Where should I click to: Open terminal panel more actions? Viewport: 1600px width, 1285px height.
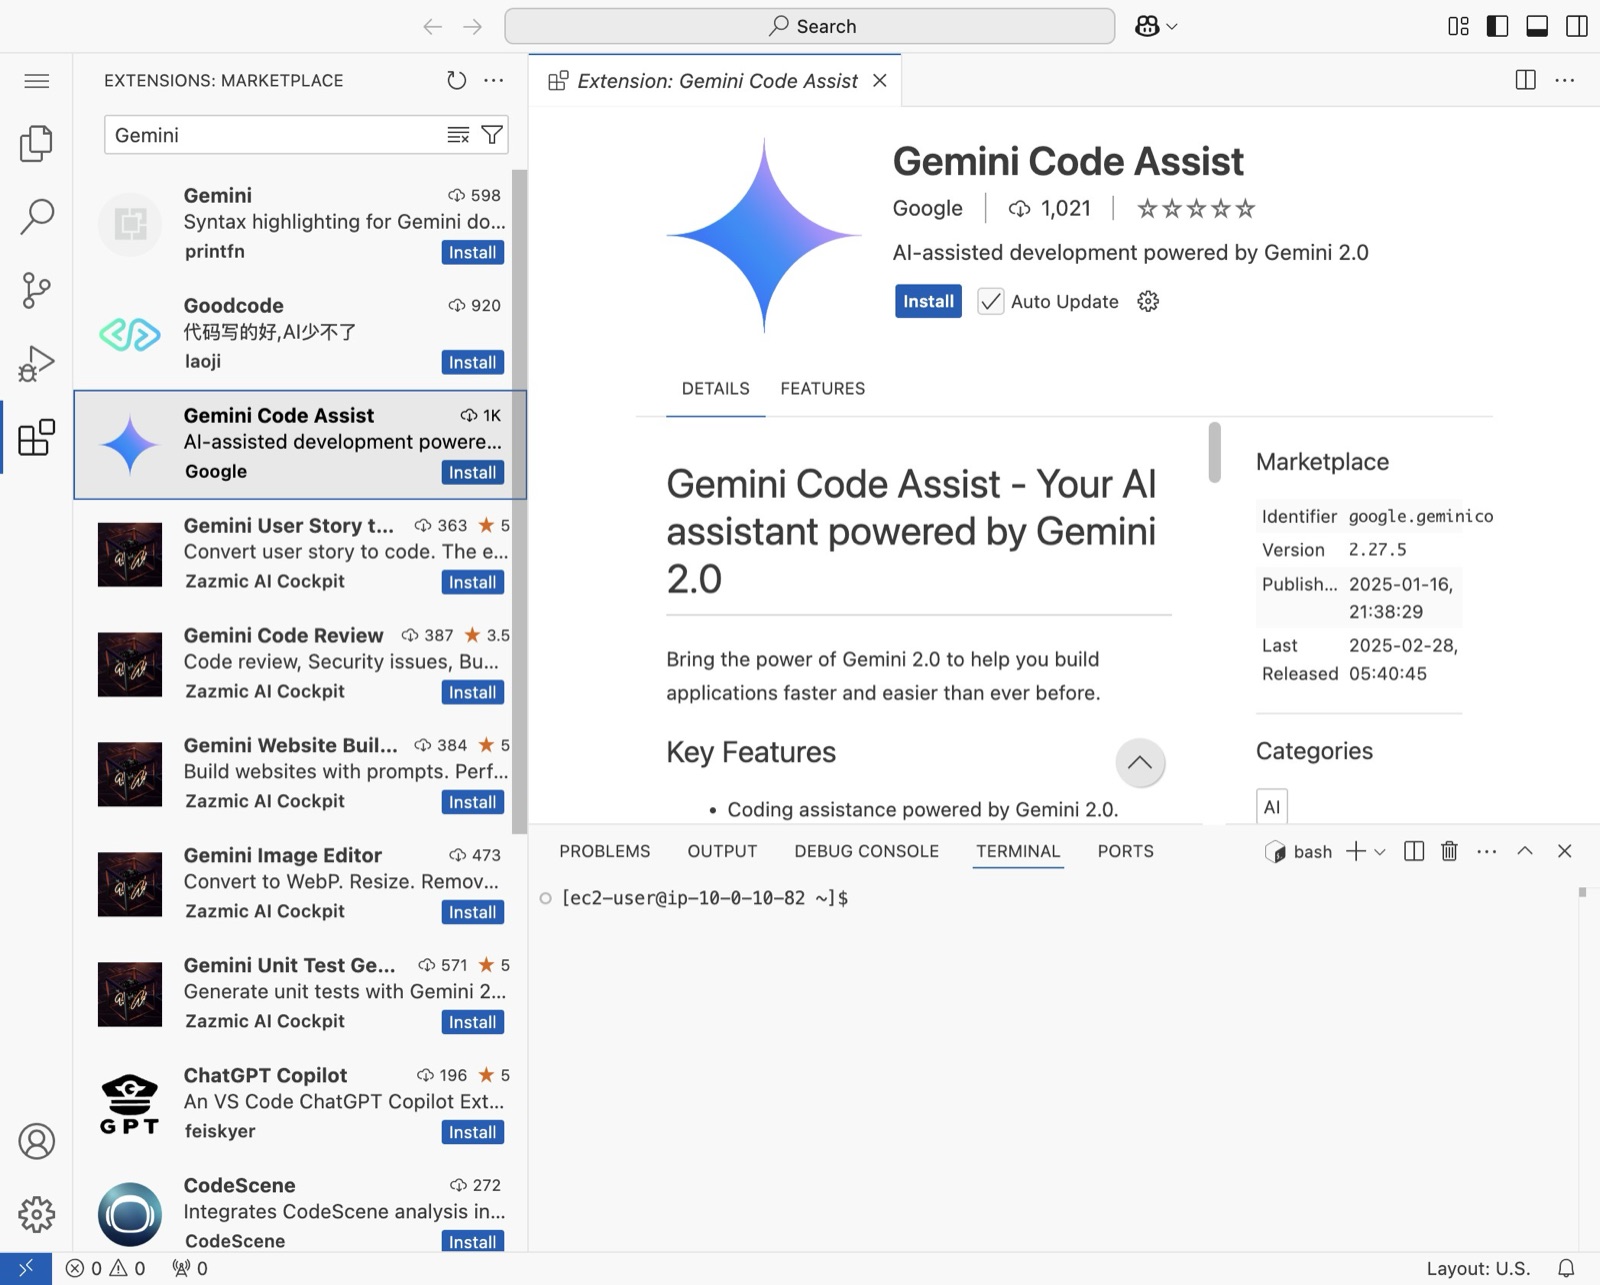coord(1487,851)
